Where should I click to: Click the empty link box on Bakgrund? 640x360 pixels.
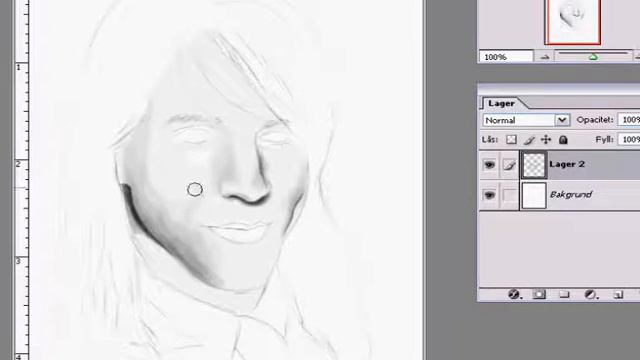point(509,195)
